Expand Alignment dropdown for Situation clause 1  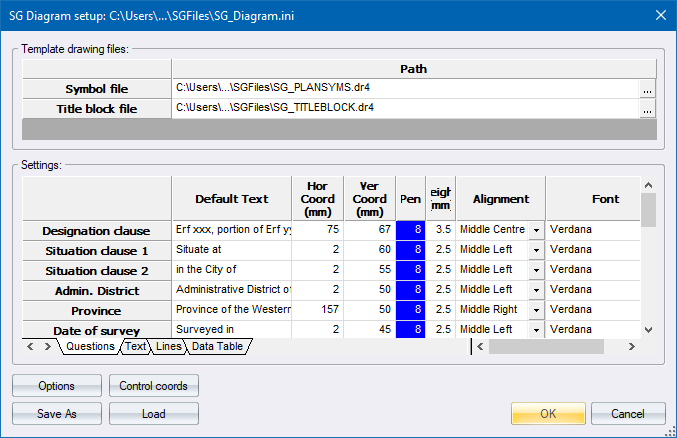click(x=536, y=250)
